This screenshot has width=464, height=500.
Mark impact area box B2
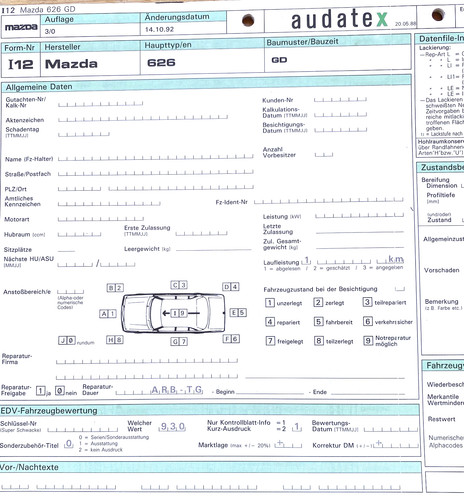[115, 288]
